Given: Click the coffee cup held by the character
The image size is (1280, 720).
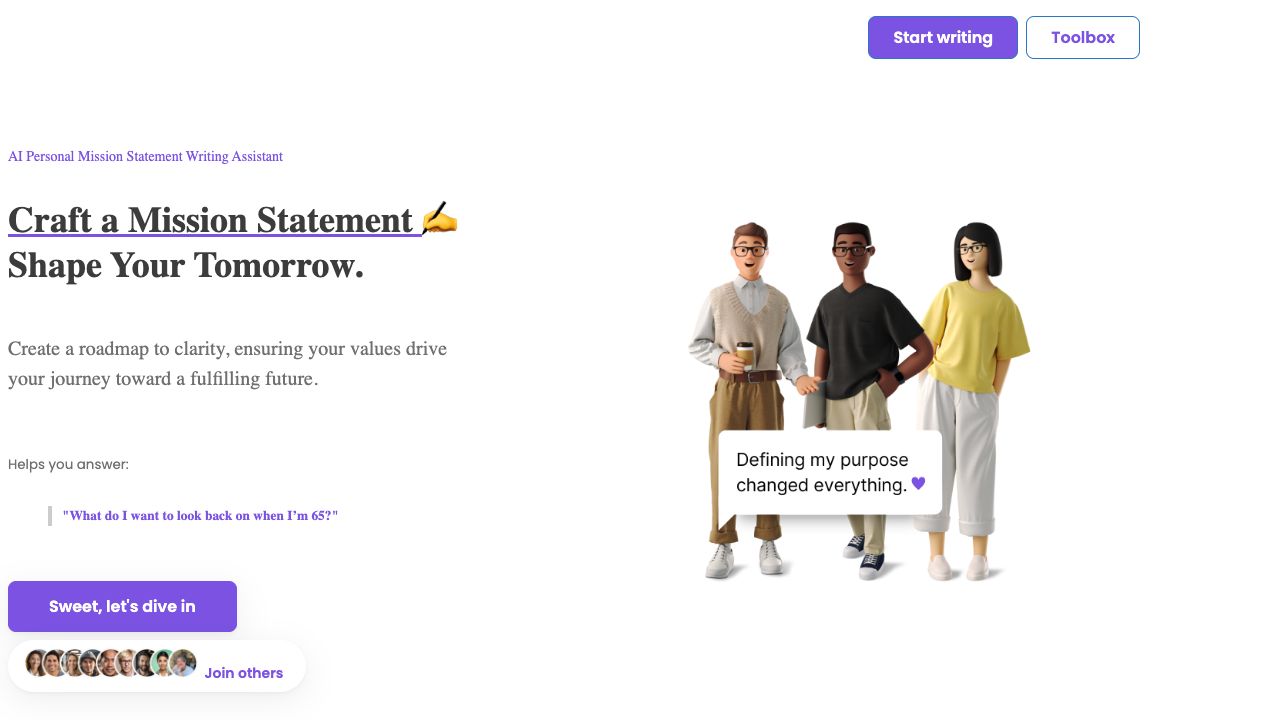Looking at the screenshot, I should [x=744, y=356].
